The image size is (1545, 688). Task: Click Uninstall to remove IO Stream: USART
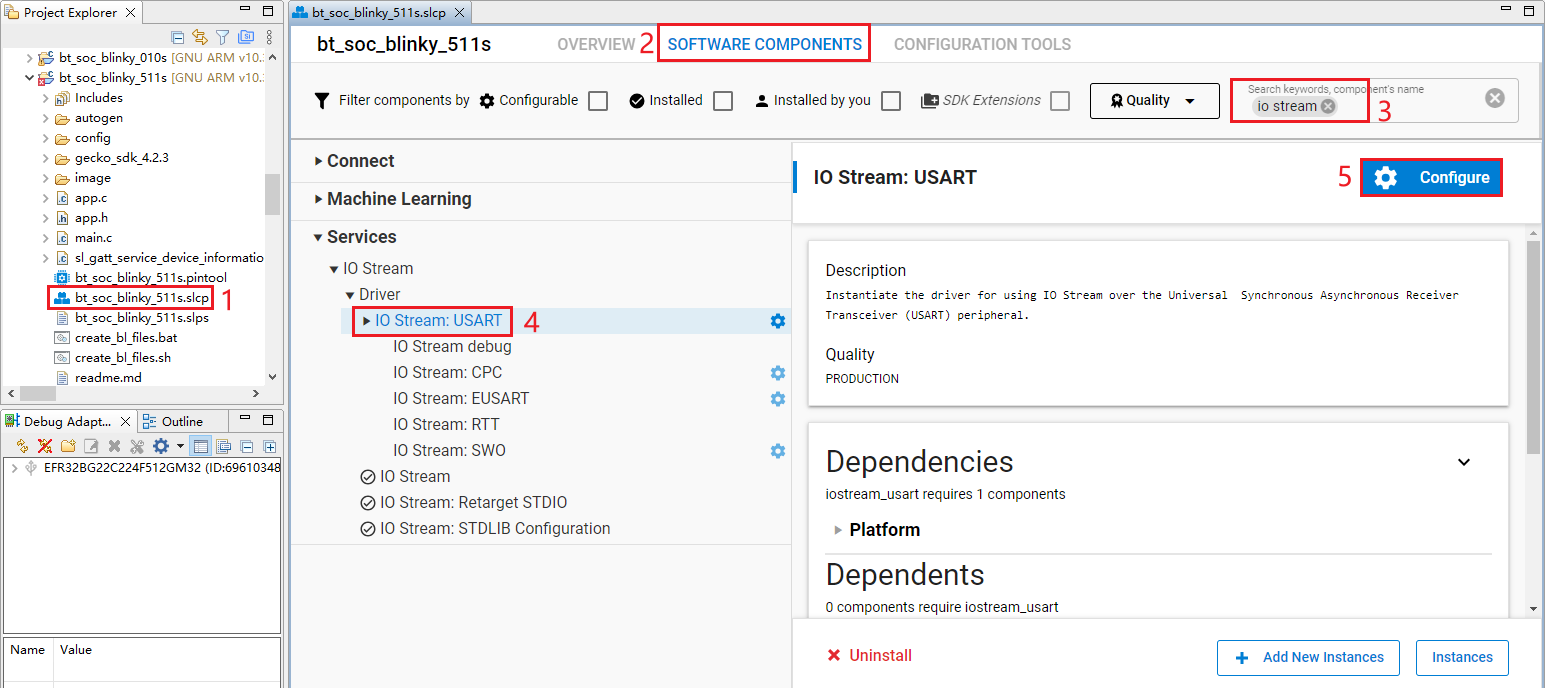pyautogui.click(x=868, y=655)
